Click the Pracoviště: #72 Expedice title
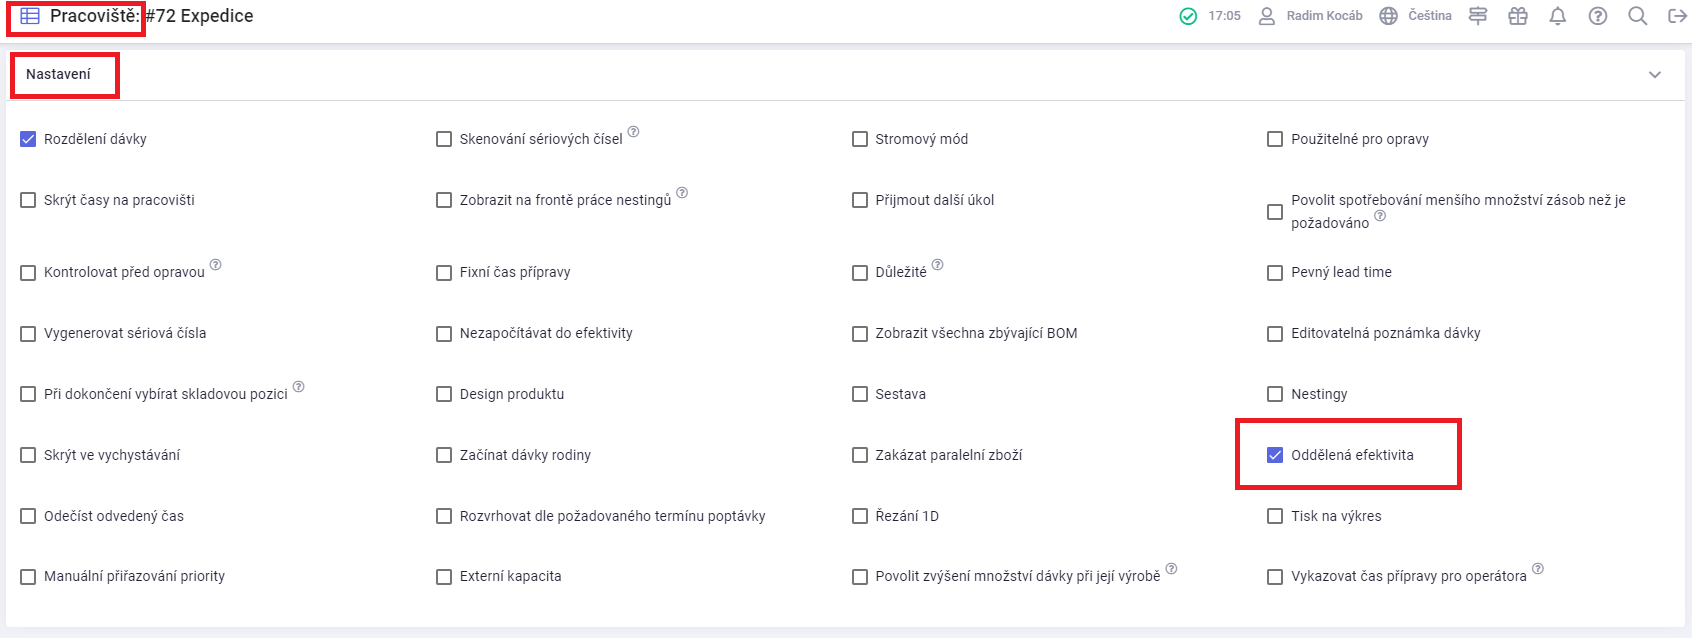 [151, 16]
